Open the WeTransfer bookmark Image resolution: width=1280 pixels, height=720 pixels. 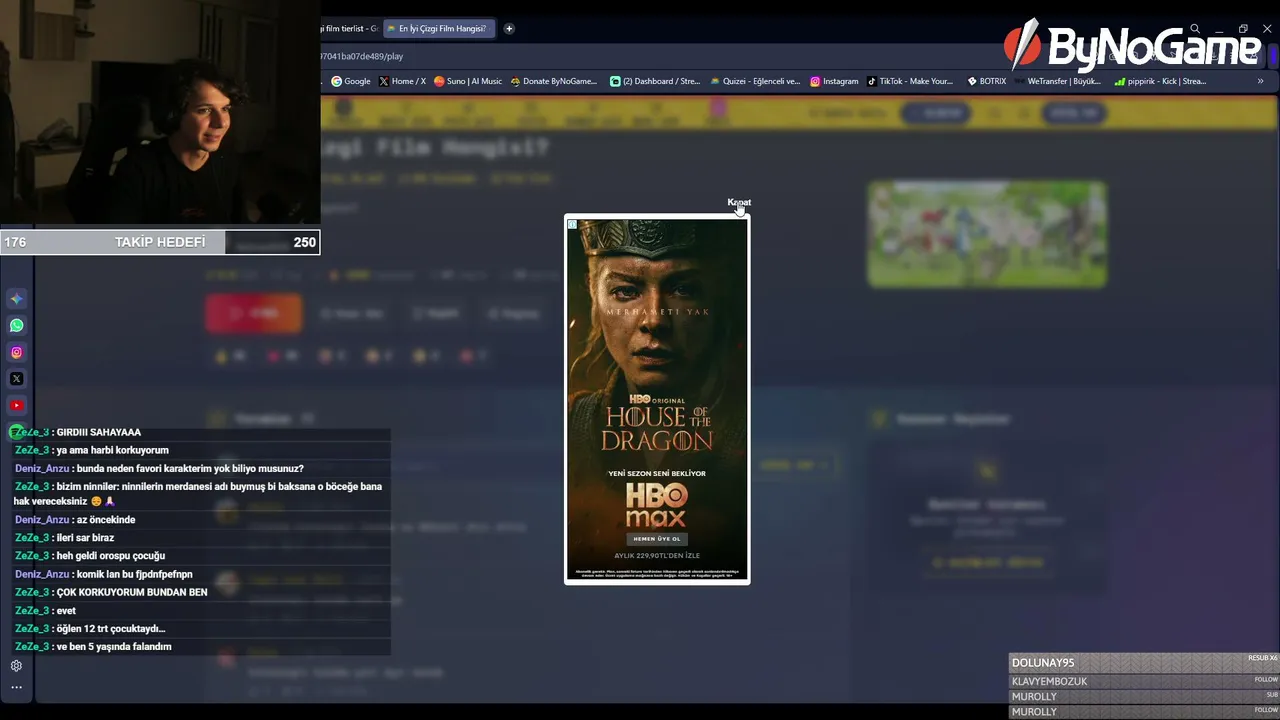point(1058,81)
